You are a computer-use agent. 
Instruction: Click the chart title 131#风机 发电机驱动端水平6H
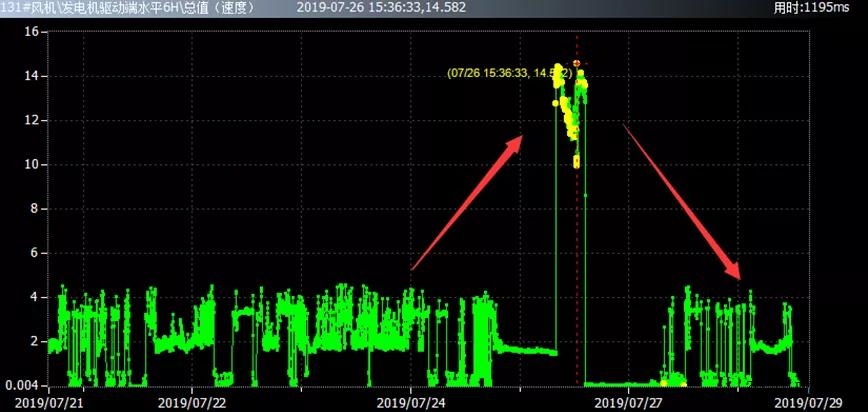pyautogui.click(x=128, y=8)
